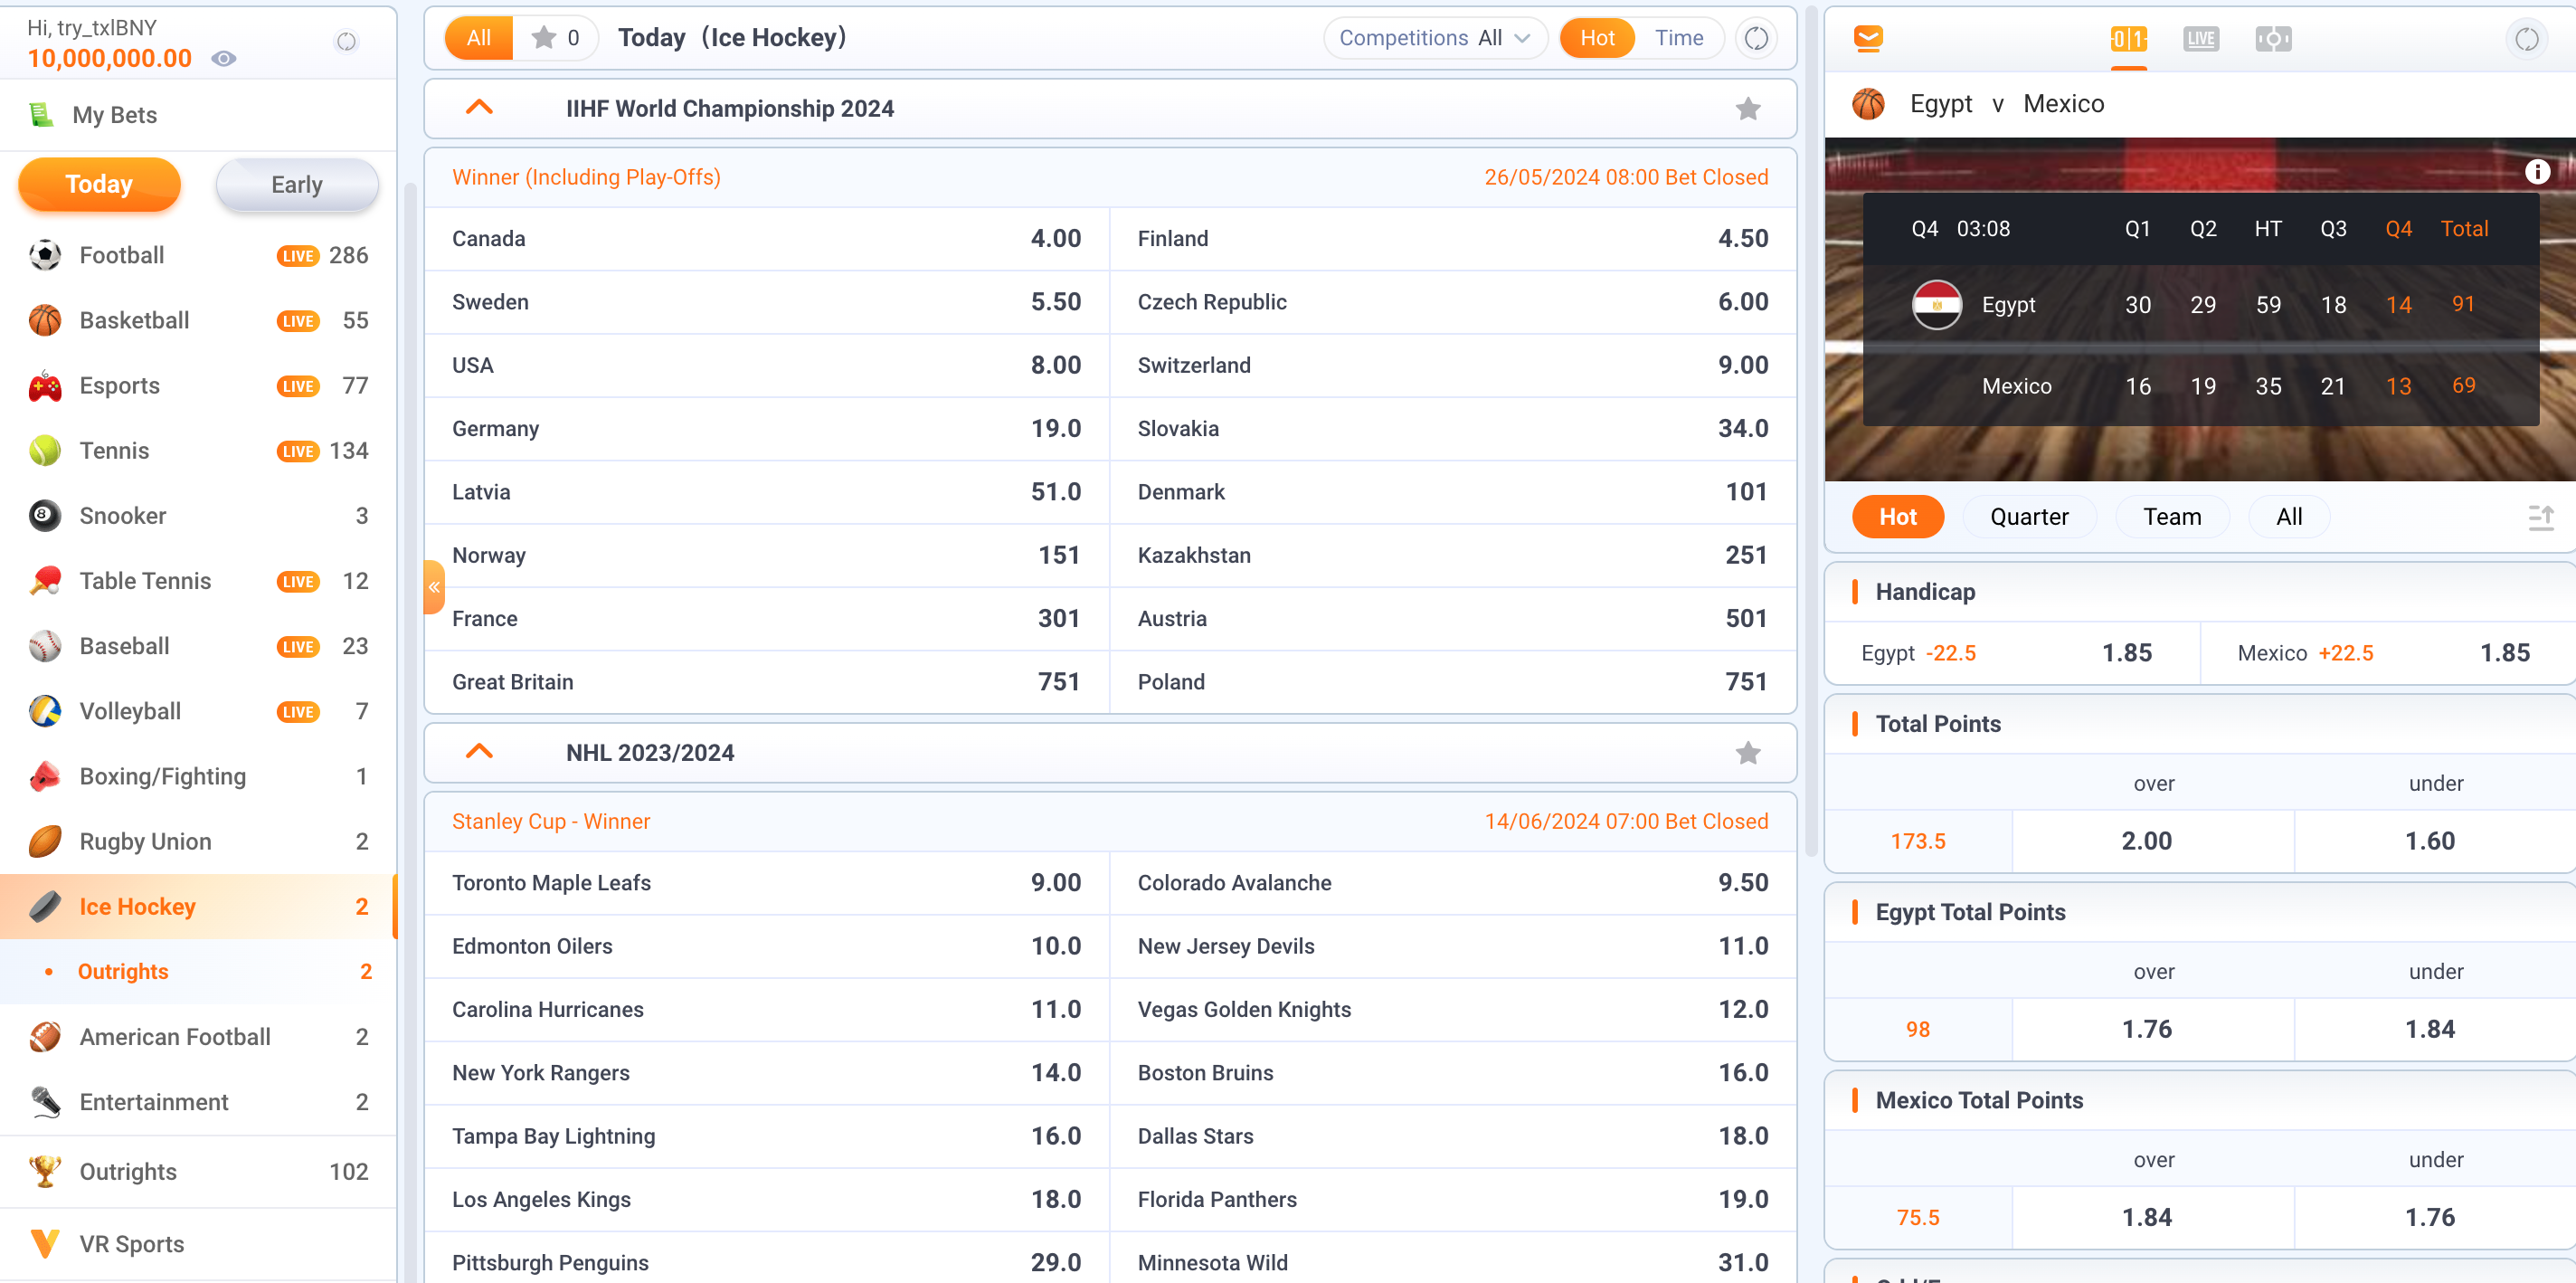Click the Boxing glove icon
This screenshot has width=2576, height=1283.
click(x=45, y=775)
